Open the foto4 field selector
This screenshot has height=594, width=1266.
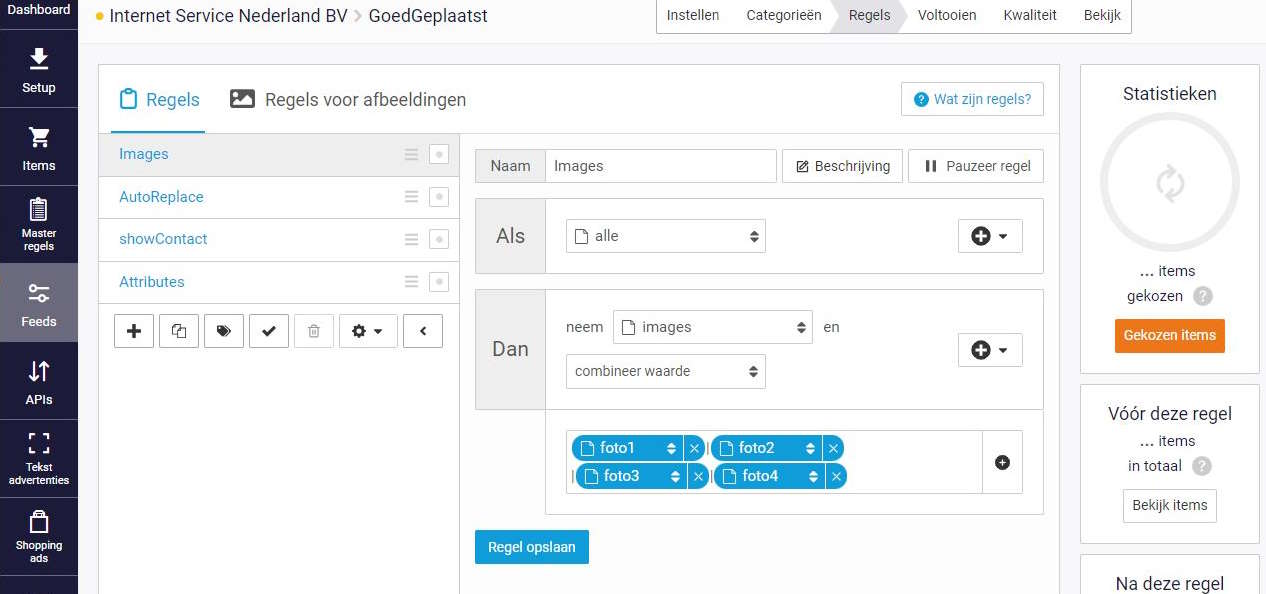(770, 476)
